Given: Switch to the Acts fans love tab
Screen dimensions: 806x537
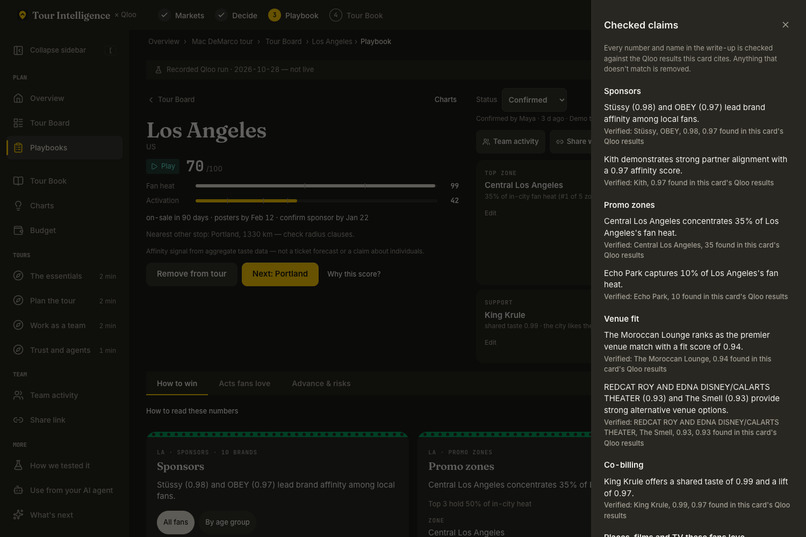Looking at the screenshot, I should click(x=244, y=383).
